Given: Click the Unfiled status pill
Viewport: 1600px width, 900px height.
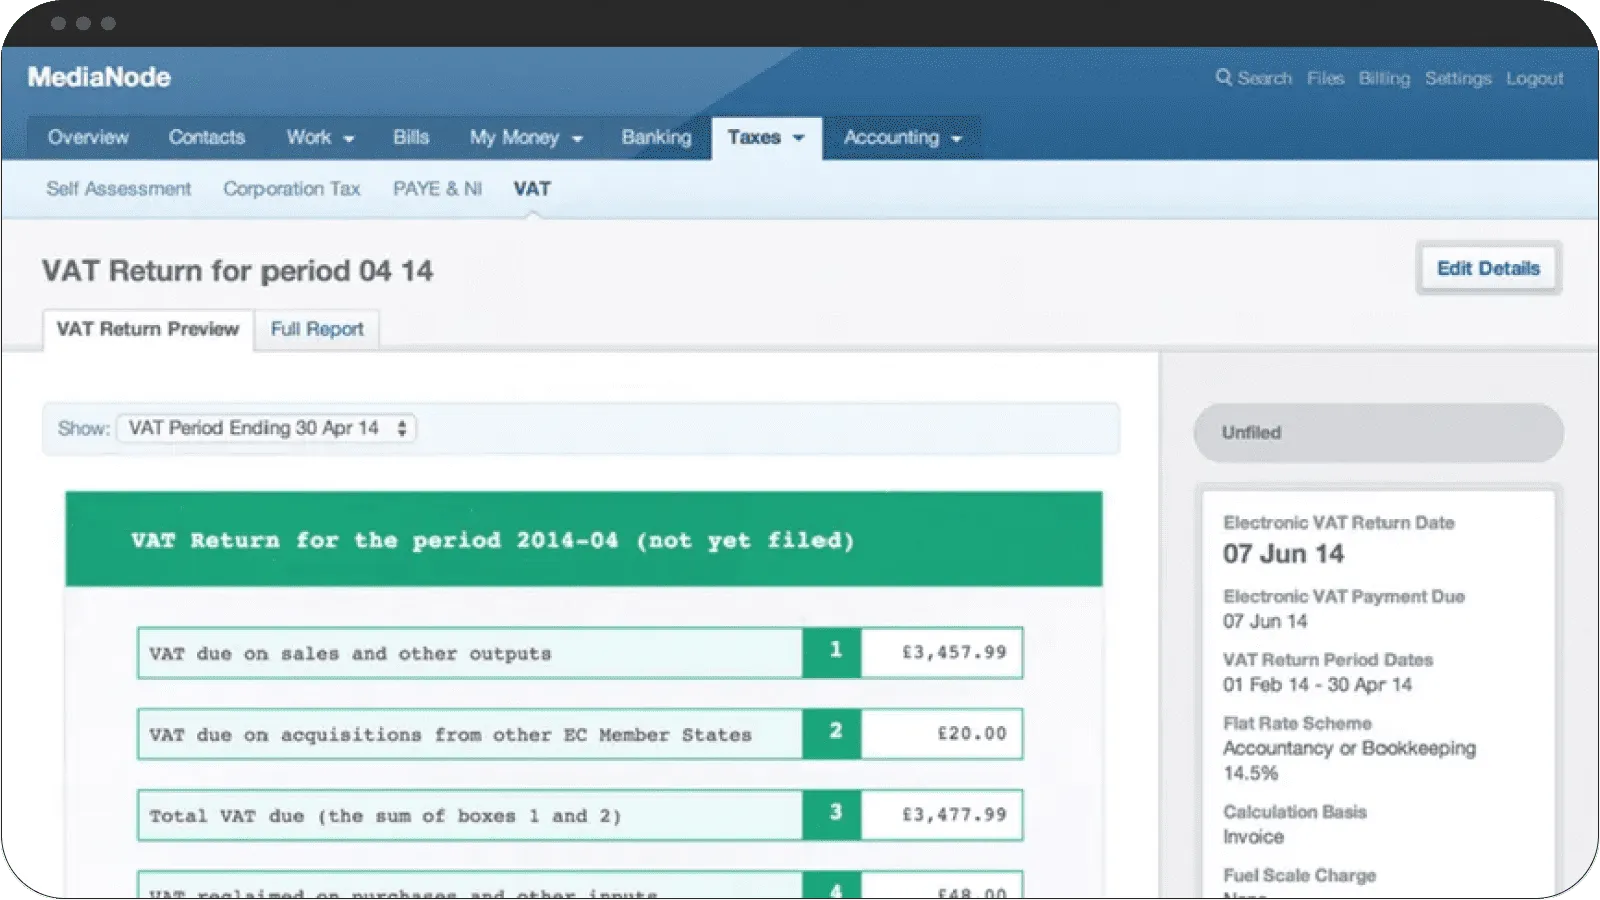Looking at the screenshot, I should (x=1378, y=432).
